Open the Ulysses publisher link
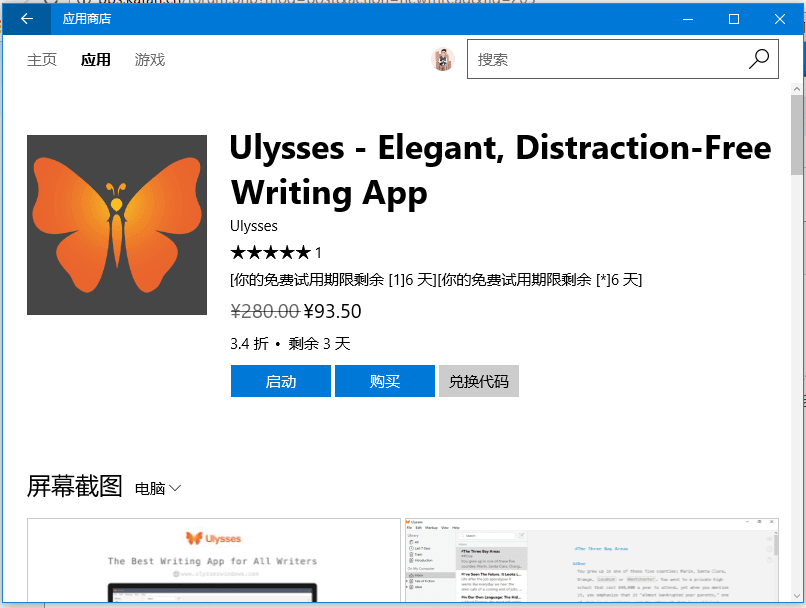This screenshot has width=806, height=608. (253, 226)
